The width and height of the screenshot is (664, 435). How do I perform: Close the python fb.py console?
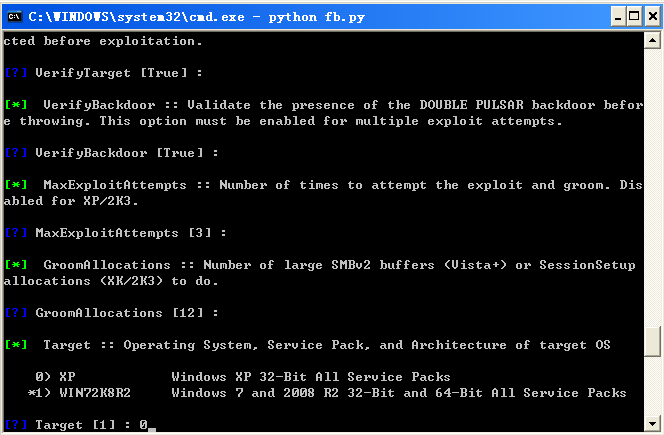tap(652, 17)
